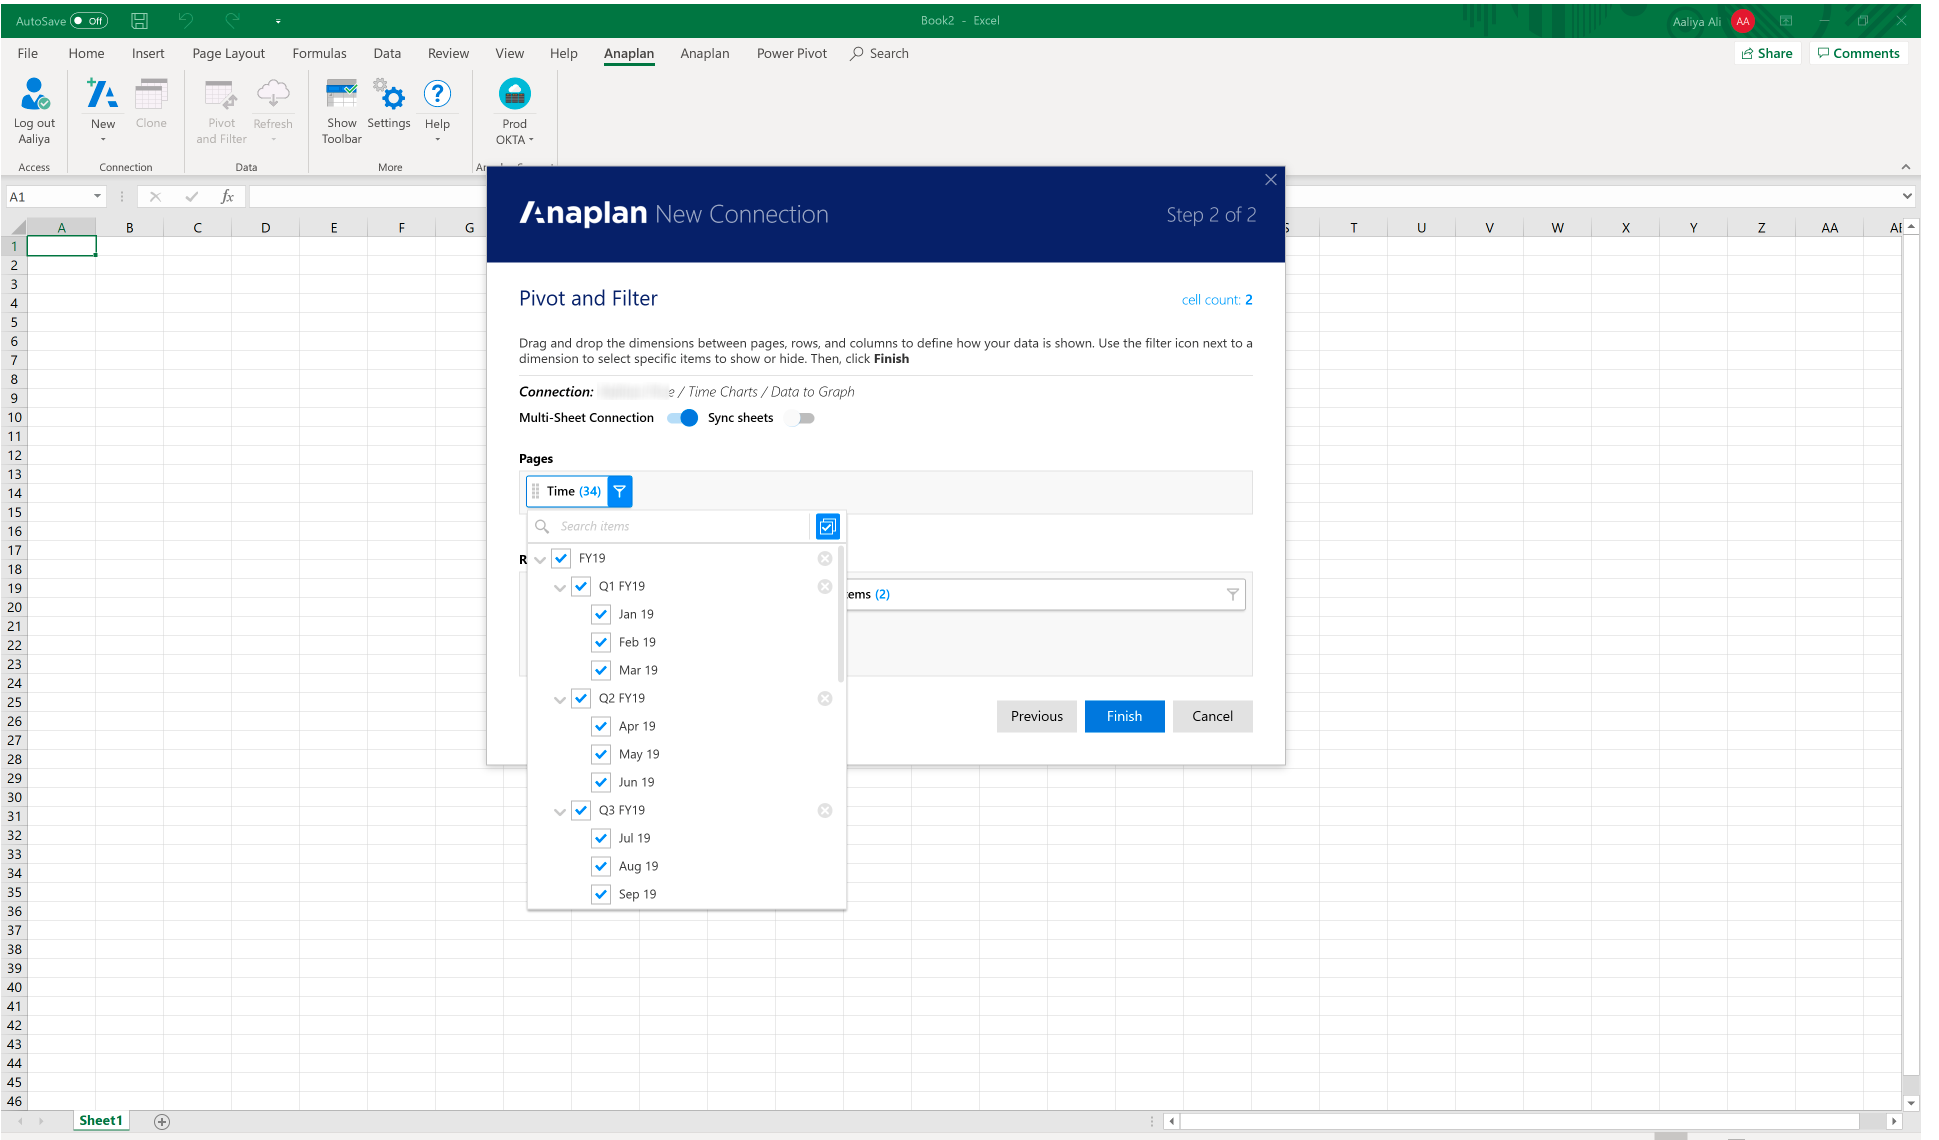The image size is (1939, 1140).
Task: Collapse the Q3 FY19 tree node
Action: [x=560, y=812]
